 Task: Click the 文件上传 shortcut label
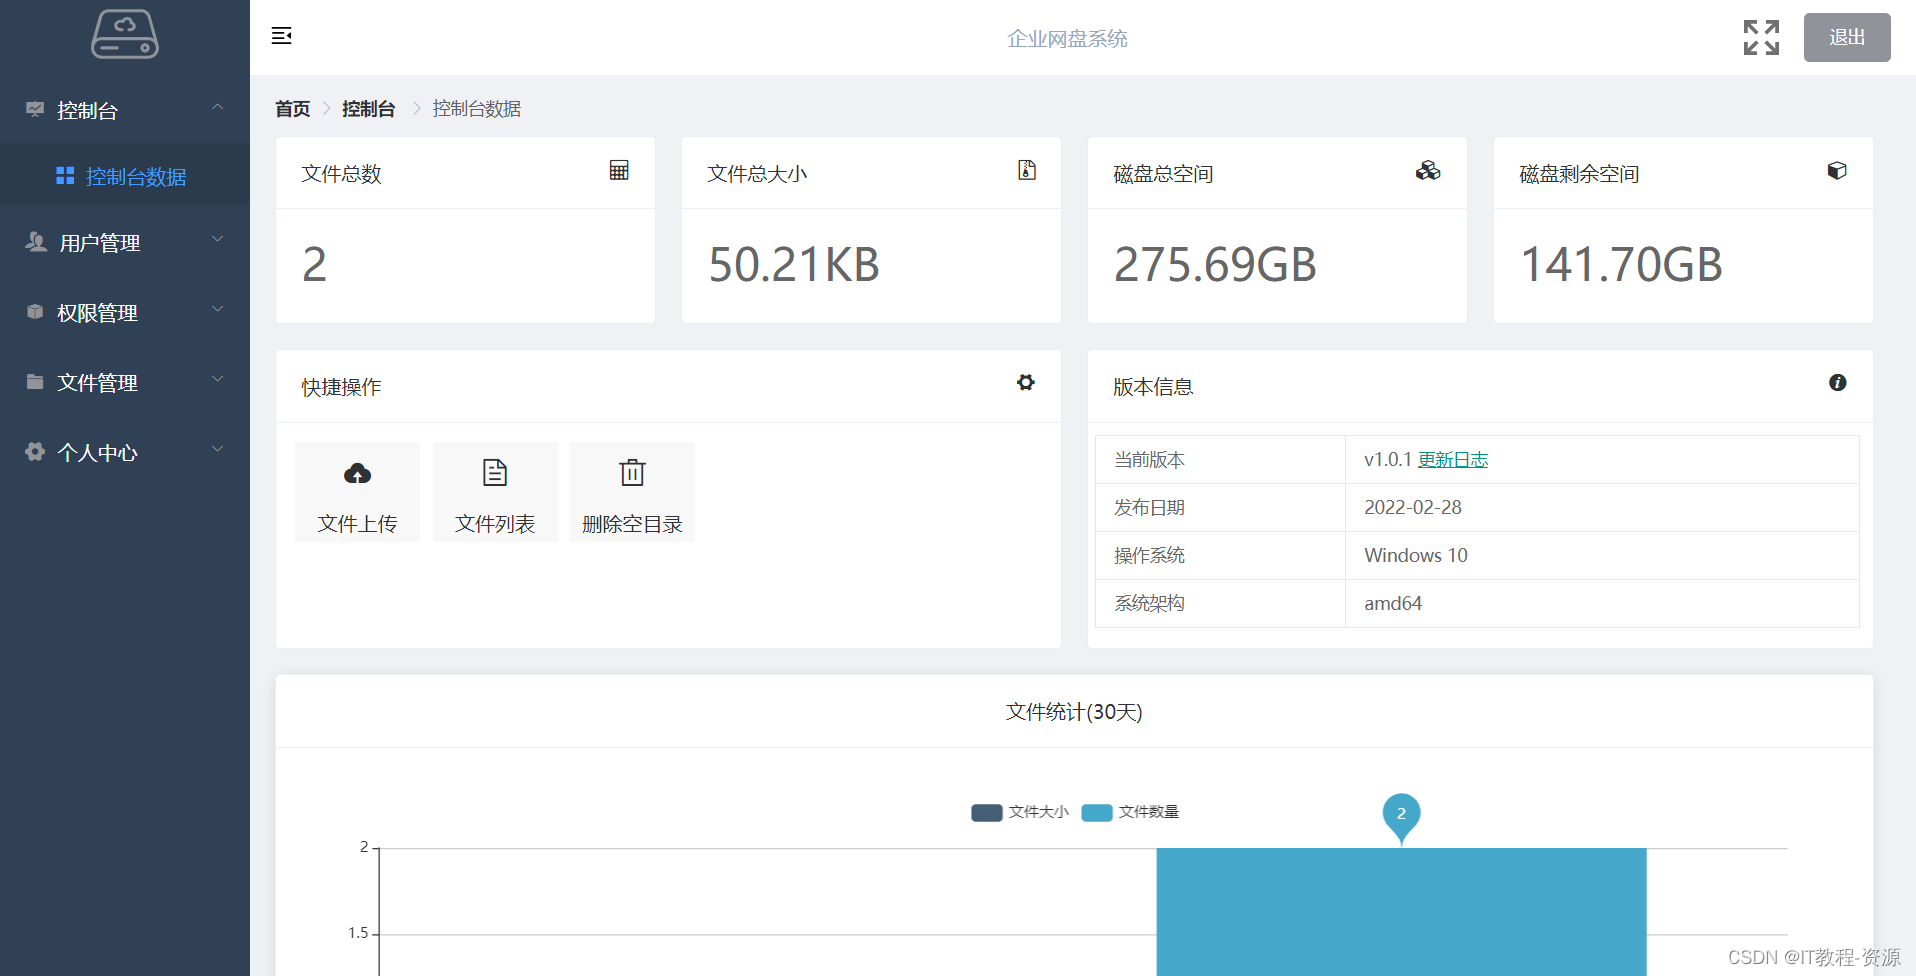click(357, 524)
